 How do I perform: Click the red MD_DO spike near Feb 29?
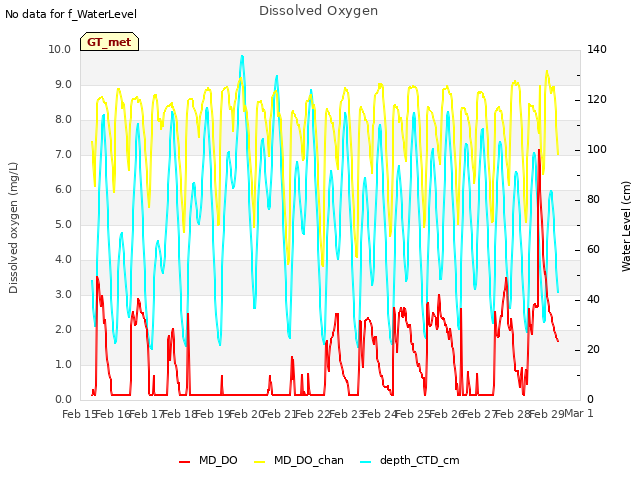coord(539,151)
